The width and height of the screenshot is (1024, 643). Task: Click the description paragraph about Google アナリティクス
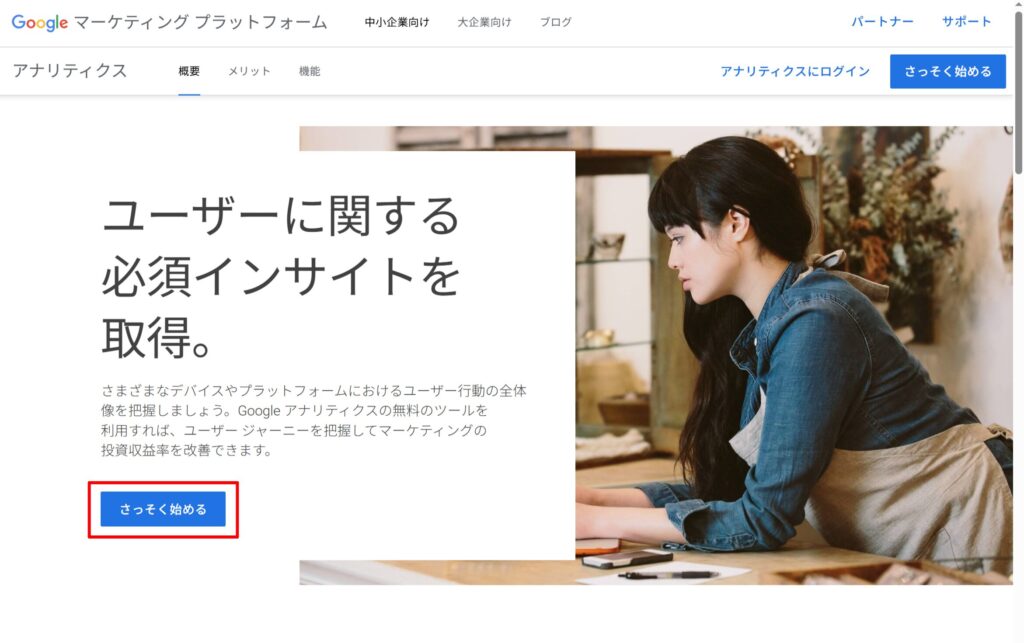click(x=313, y=420)
